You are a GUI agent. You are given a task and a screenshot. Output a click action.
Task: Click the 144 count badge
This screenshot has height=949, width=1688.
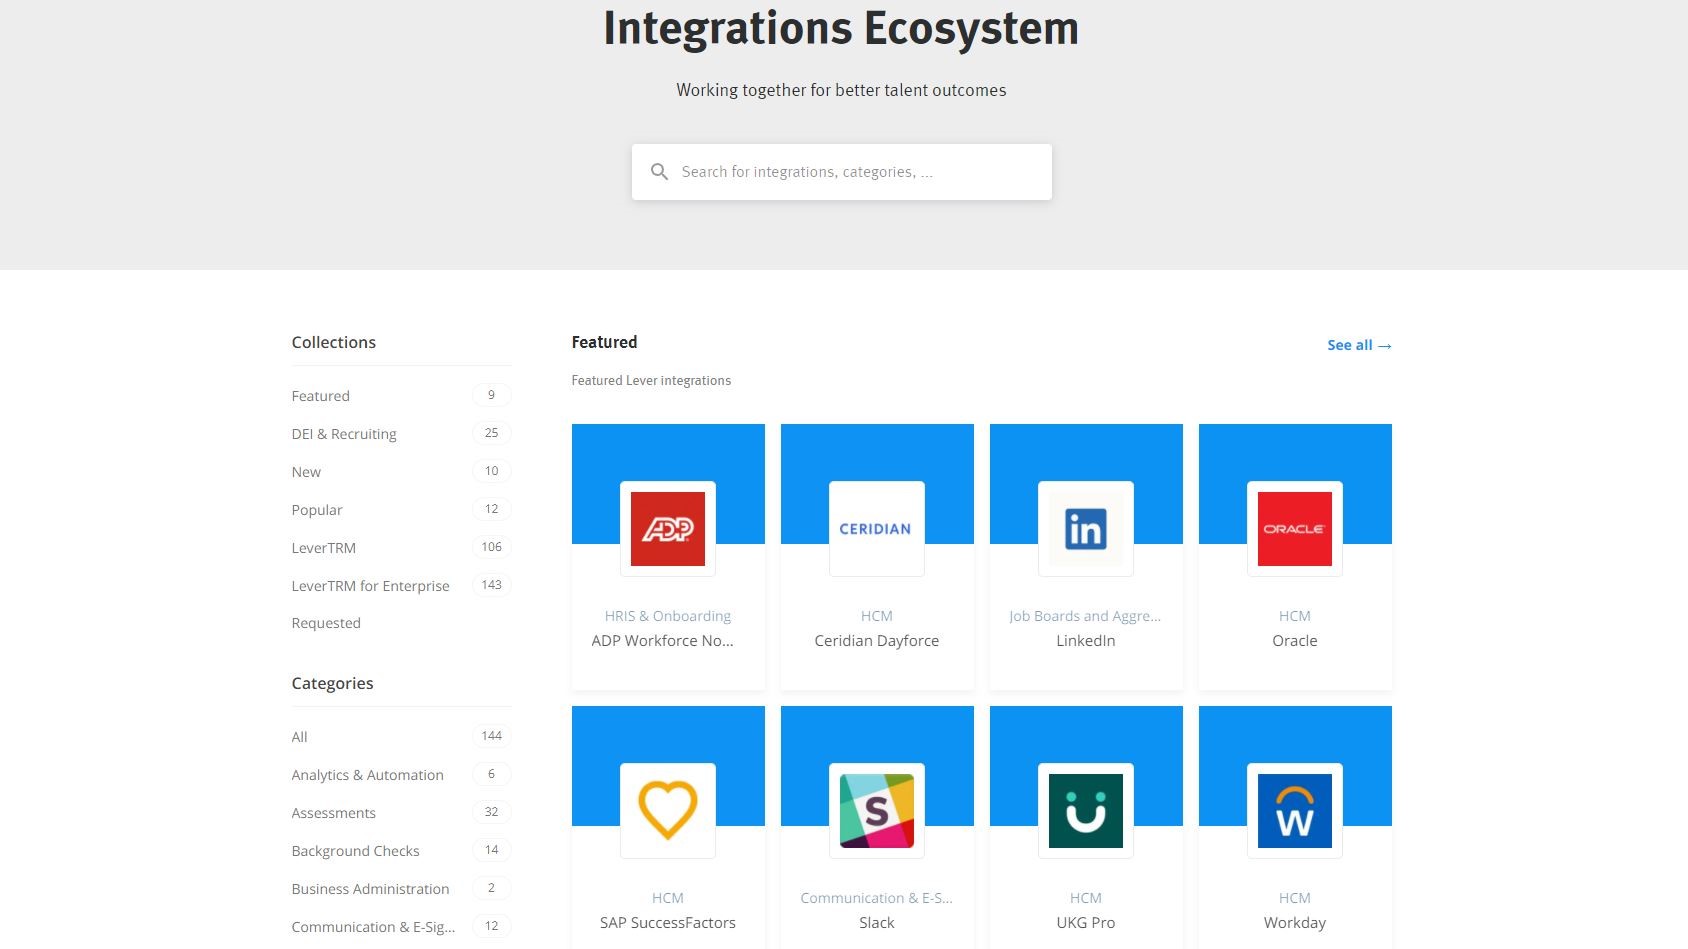492,736
